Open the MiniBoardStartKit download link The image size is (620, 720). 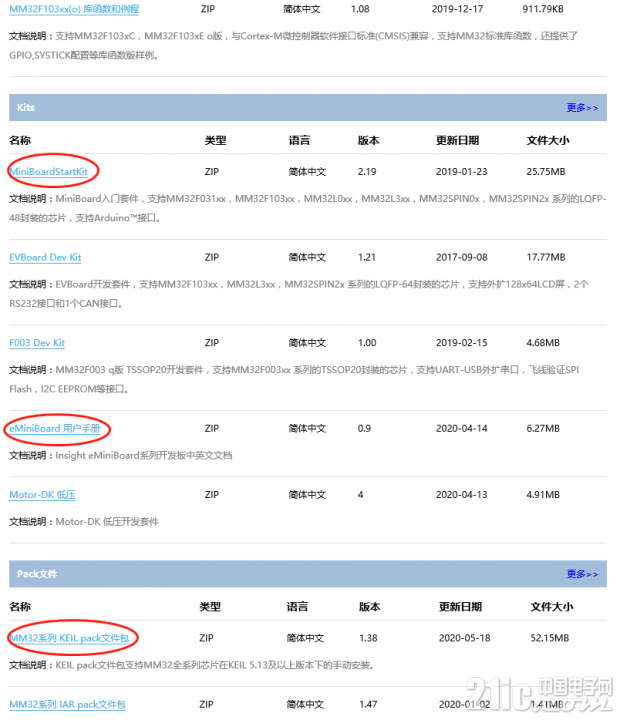(x=49, y=172)
